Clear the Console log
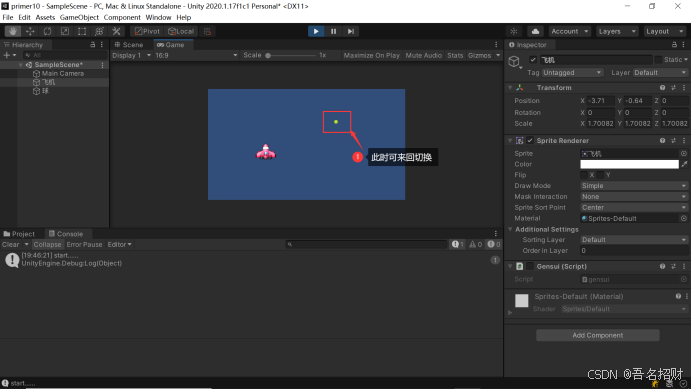Viewport: 692px width, 389px height. pos(11,244)
